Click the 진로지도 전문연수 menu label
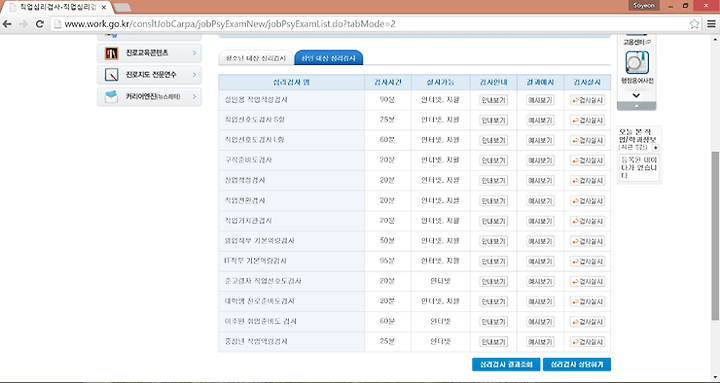720x383 pixels. click(x=151, y=74)
